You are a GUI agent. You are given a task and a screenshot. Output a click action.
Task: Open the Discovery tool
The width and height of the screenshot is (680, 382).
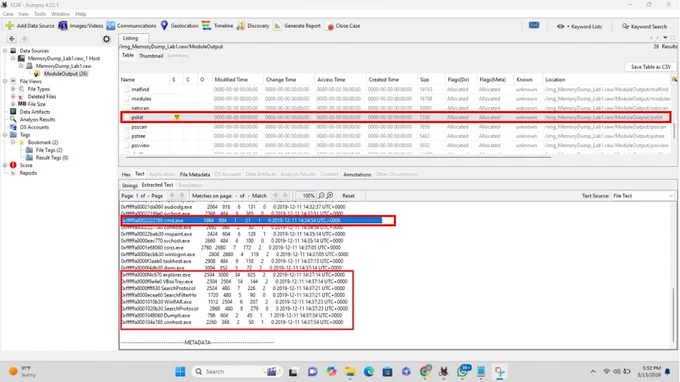pos(253,26)
